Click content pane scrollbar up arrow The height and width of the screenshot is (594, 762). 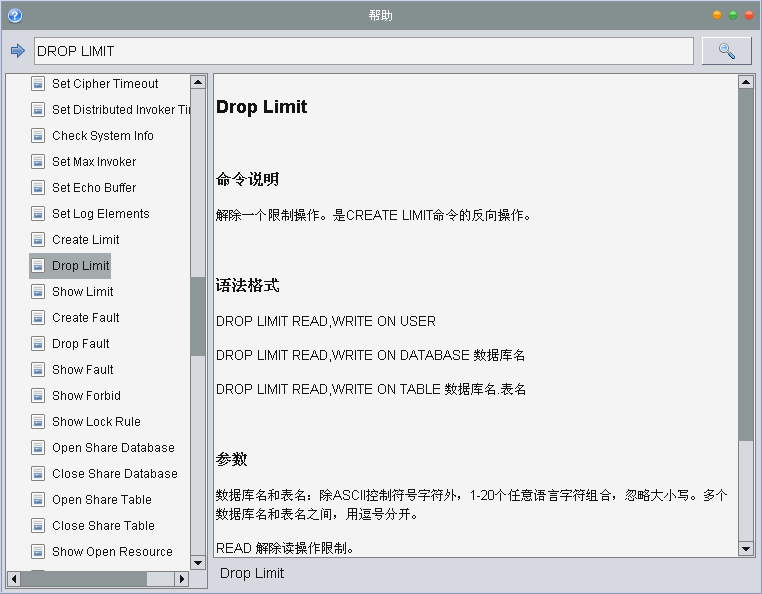point(745,82)
